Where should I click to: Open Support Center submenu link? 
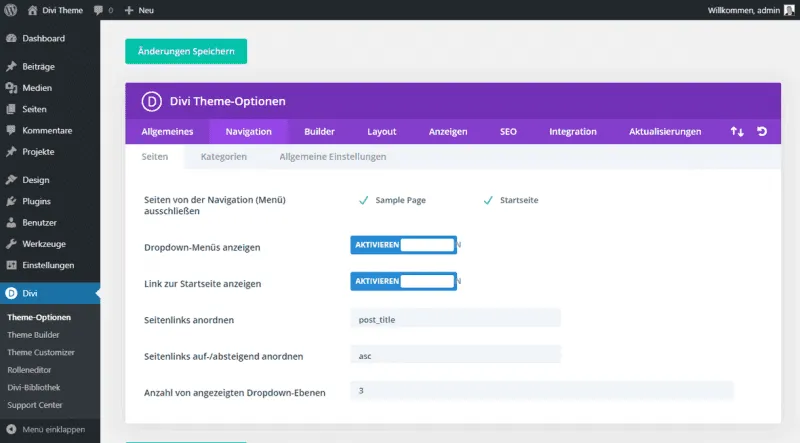click(35, 405)
